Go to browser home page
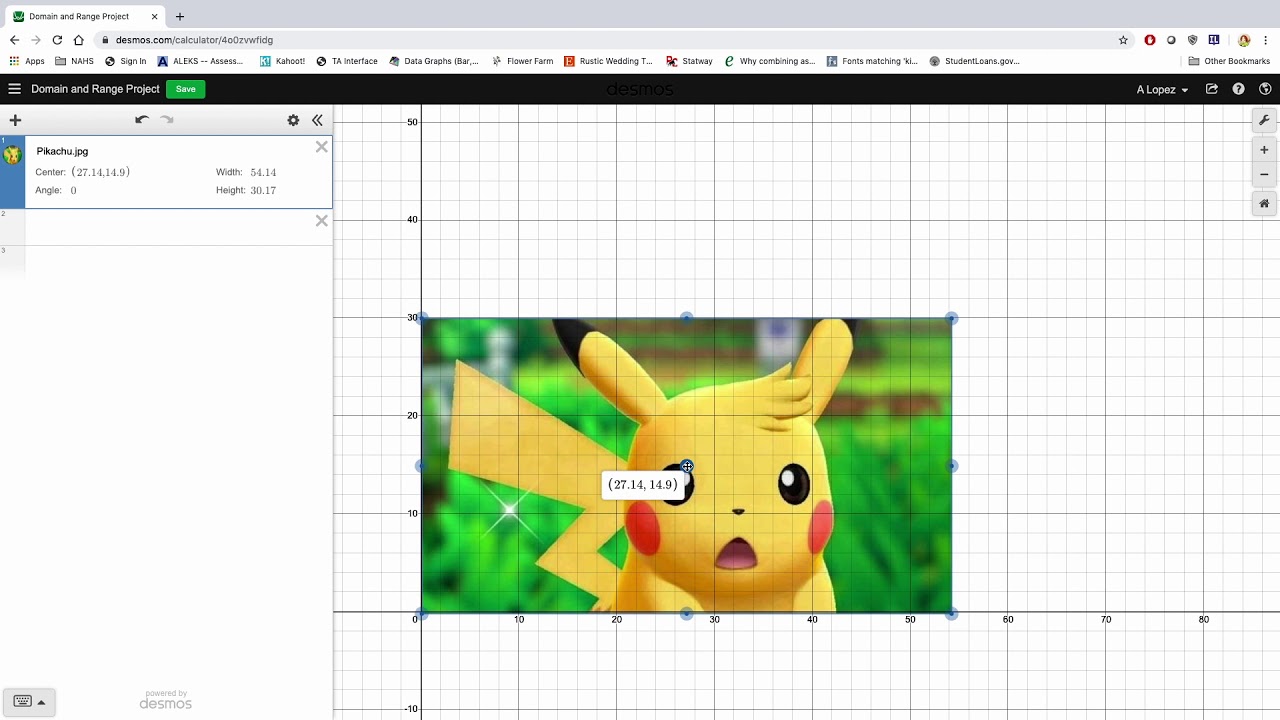The width and height of the screenshot is (1280, 720). tap(79, 40)
